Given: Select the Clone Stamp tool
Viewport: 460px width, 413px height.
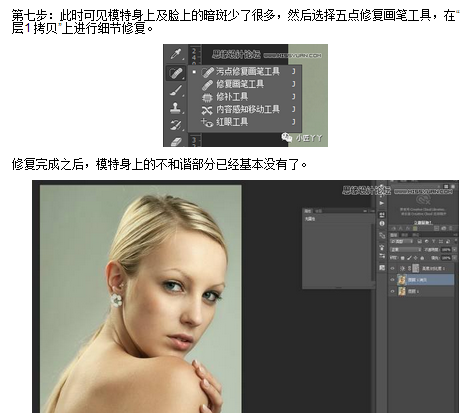Looking at the screenshot, I should pyautogui.click(x=176, y=108).
